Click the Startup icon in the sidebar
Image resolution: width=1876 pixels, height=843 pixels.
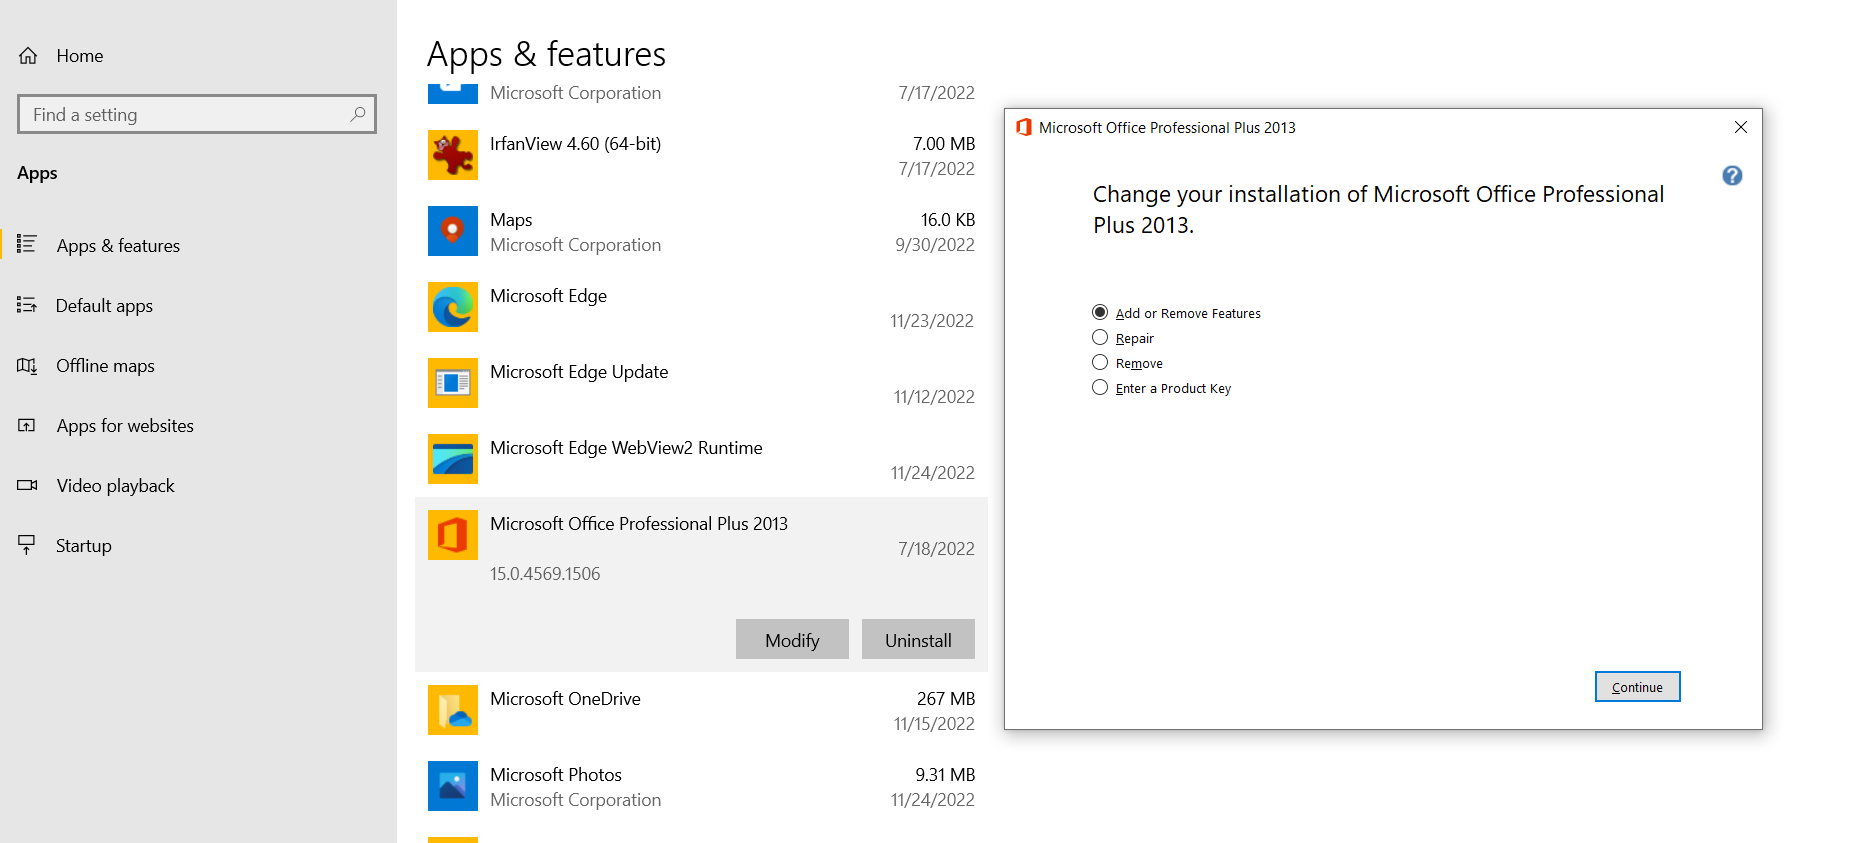pos(27,545)
